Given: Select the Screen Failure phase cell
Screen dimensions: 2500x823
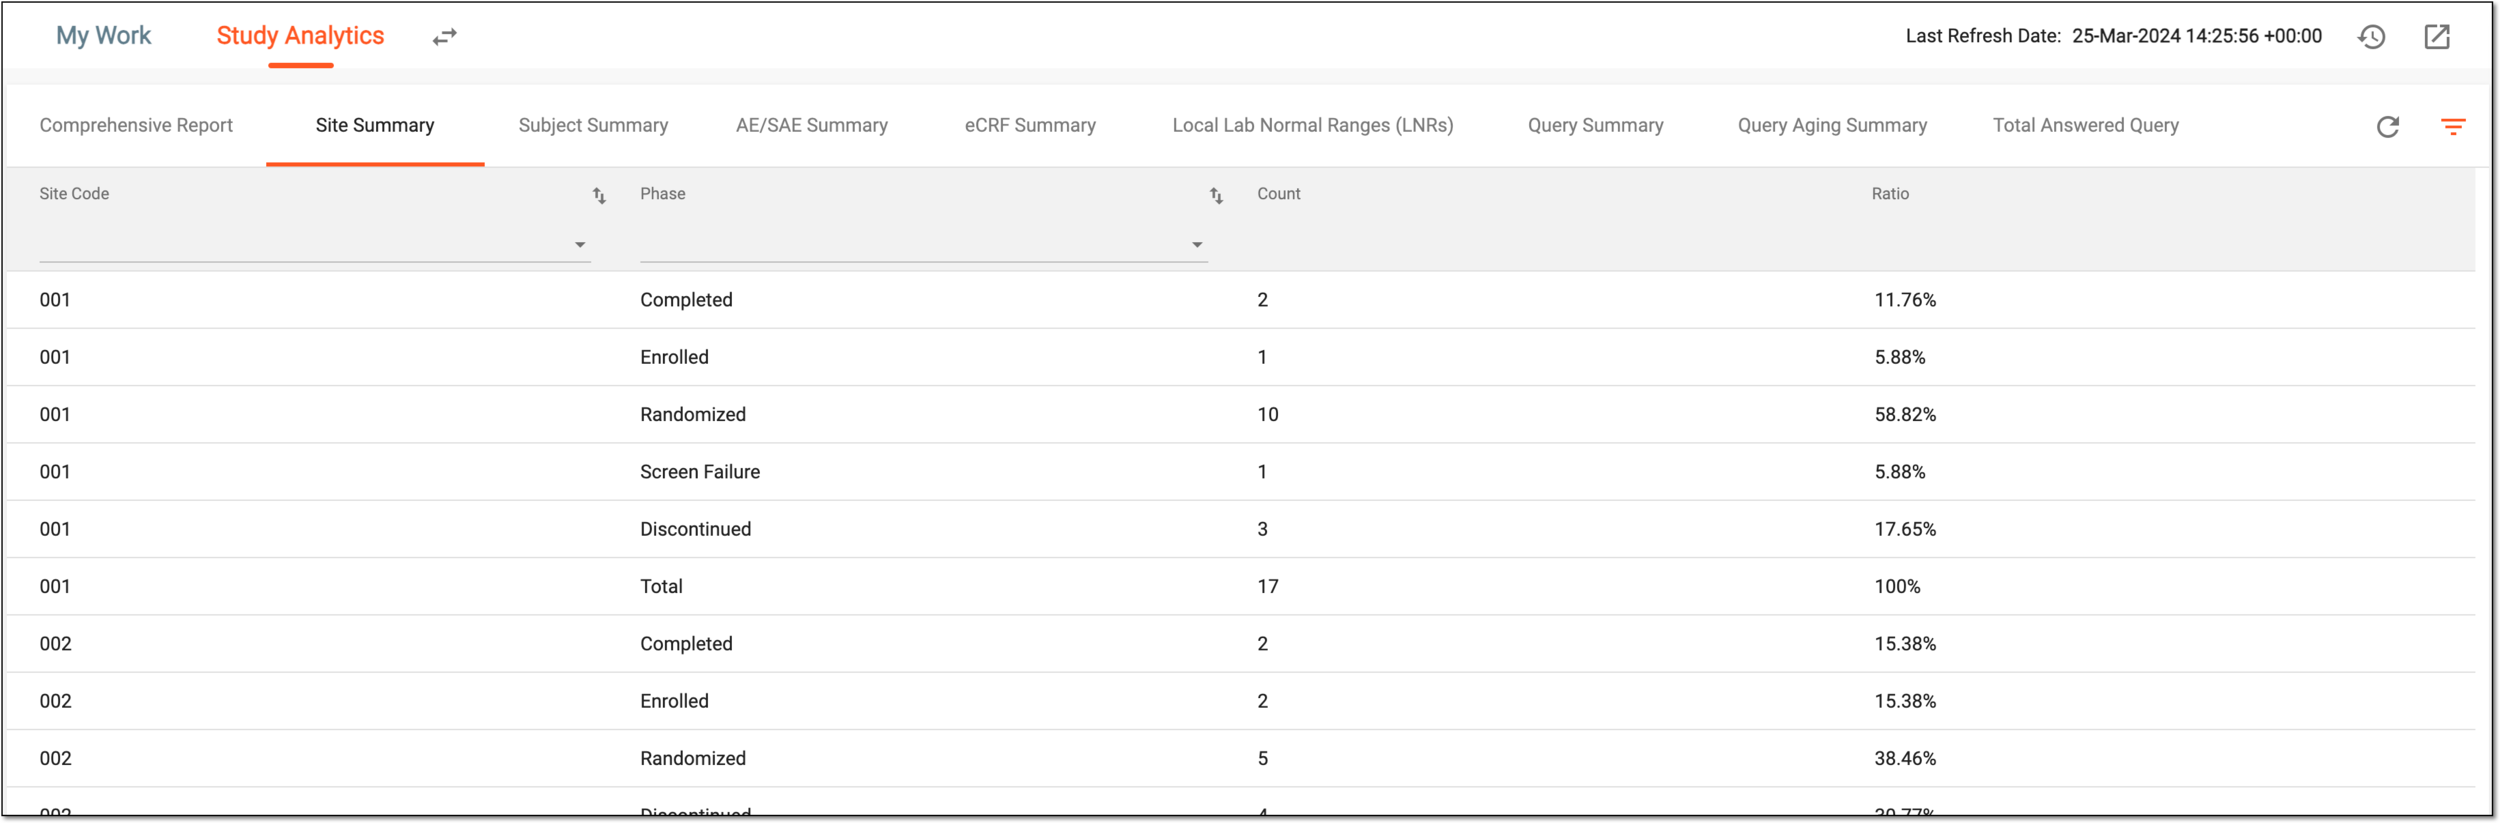Looking at the screenshot, I should click(700, 472).
